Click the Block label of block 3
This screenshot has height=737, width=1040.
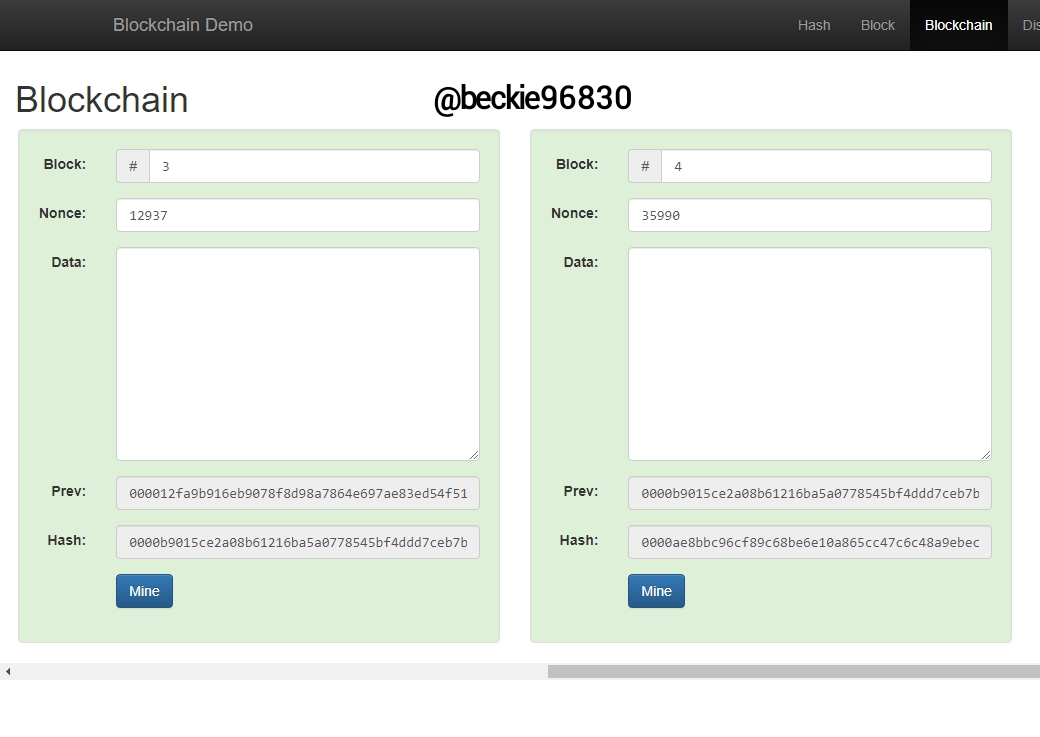click(x=64, y=164)
